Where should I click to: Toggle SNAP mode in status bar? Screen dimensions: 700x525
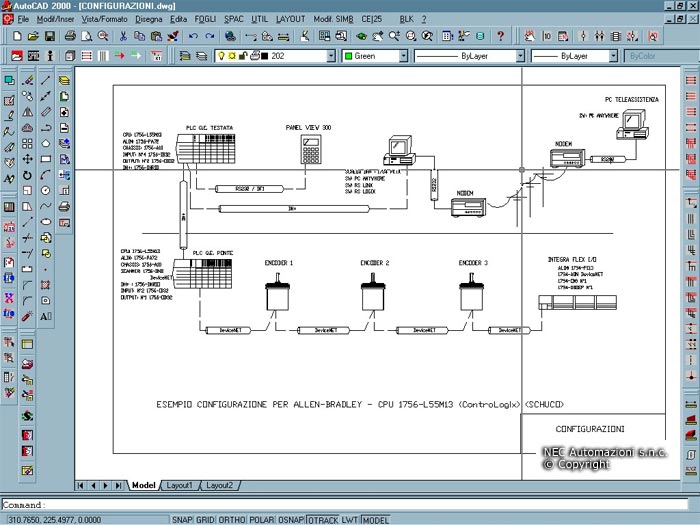[182, 520]
